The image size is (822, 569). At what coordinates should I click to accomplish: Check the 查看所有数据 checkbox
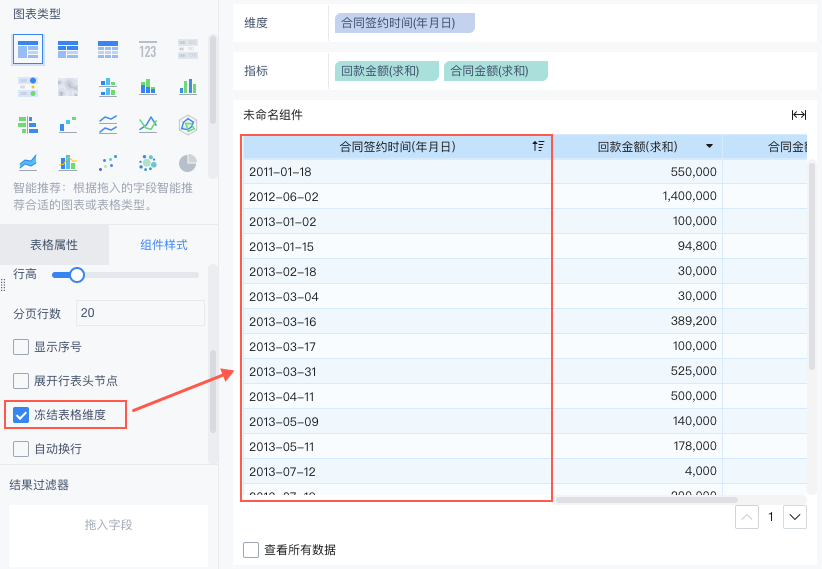point(251,550)
